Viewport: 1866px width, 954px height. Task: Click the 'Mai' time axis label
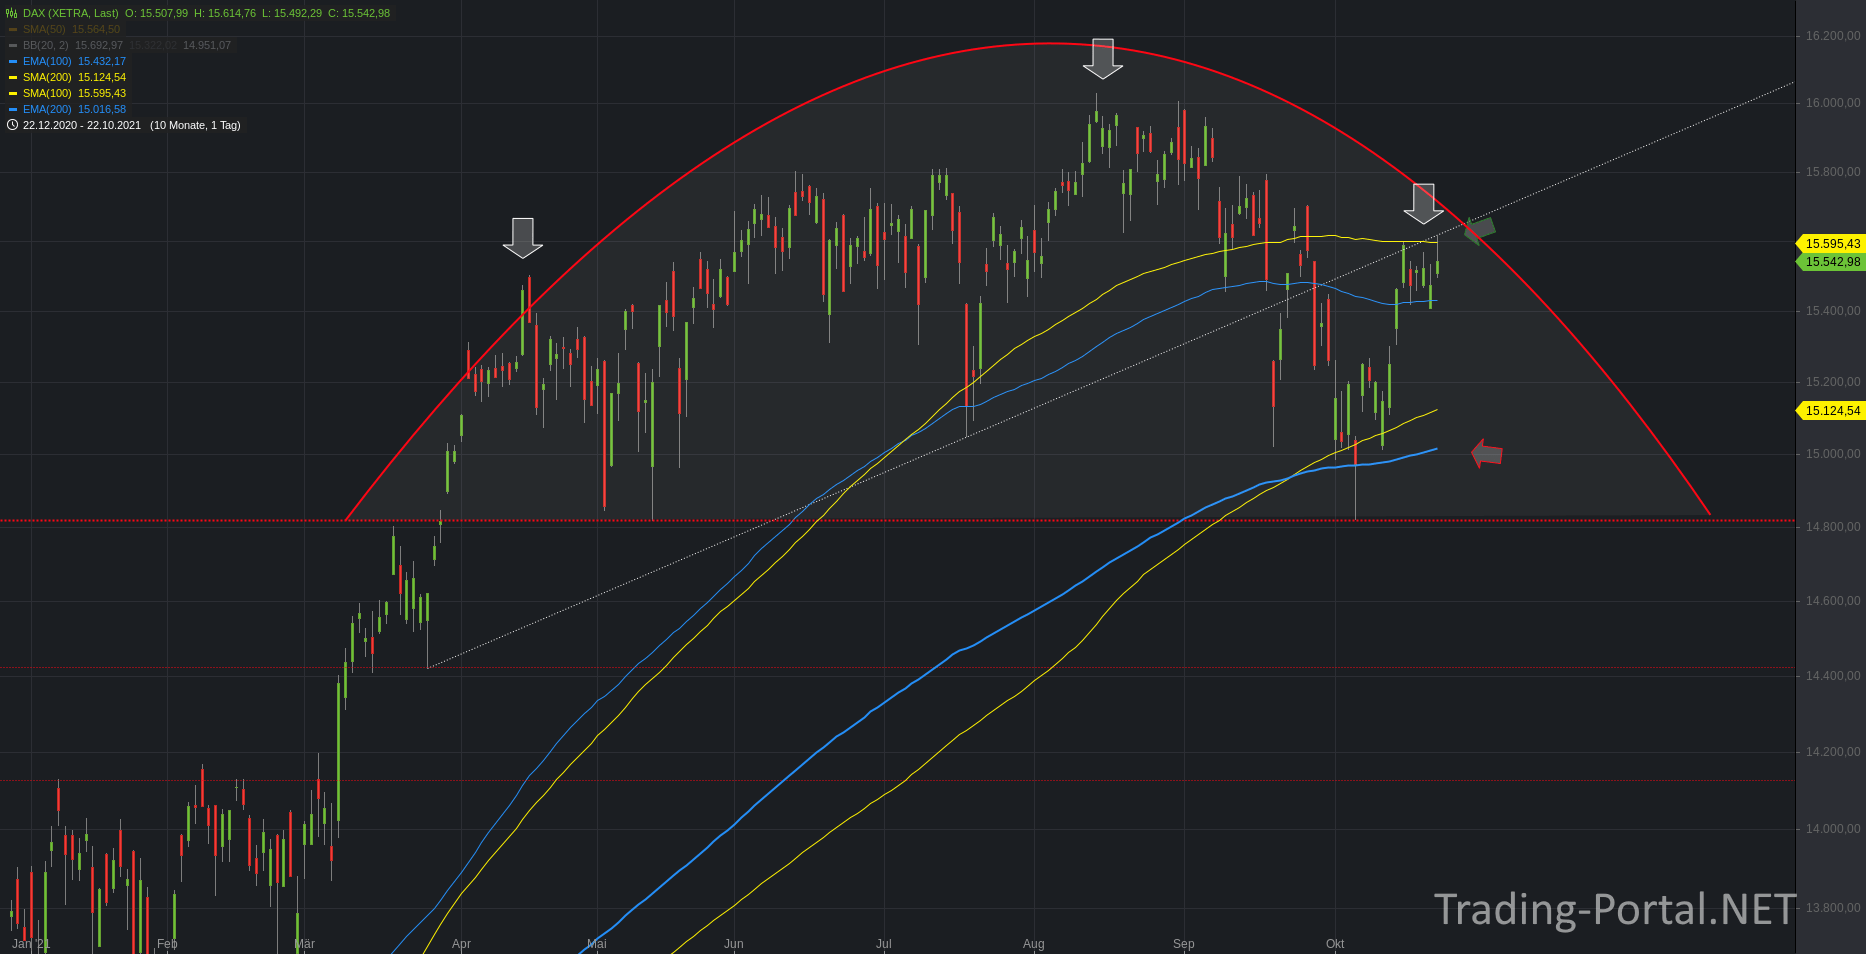tap(597, 944)
